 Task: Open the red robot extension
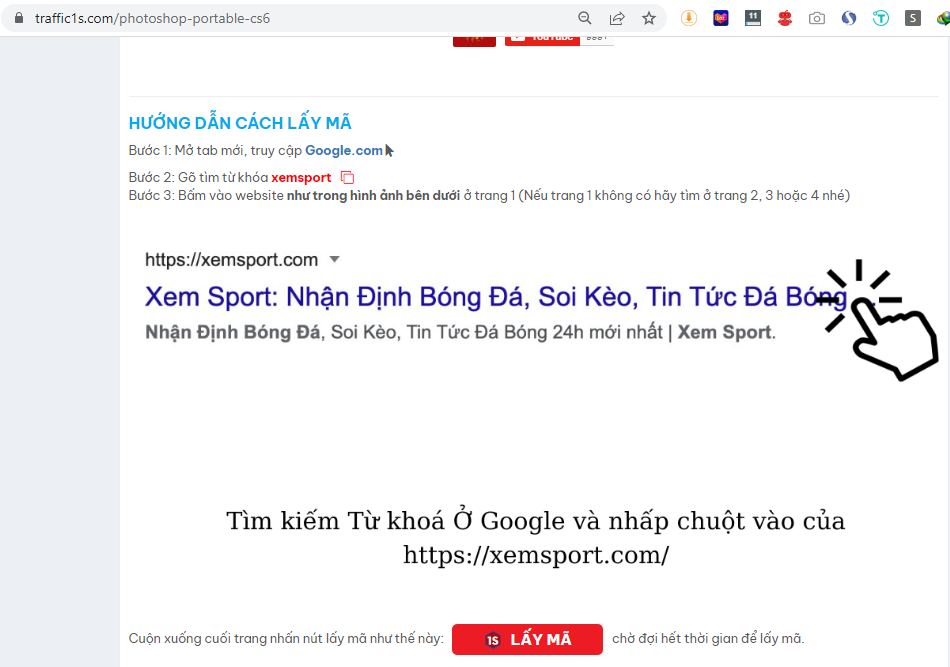pyautogui.click(x=785, y=18)
